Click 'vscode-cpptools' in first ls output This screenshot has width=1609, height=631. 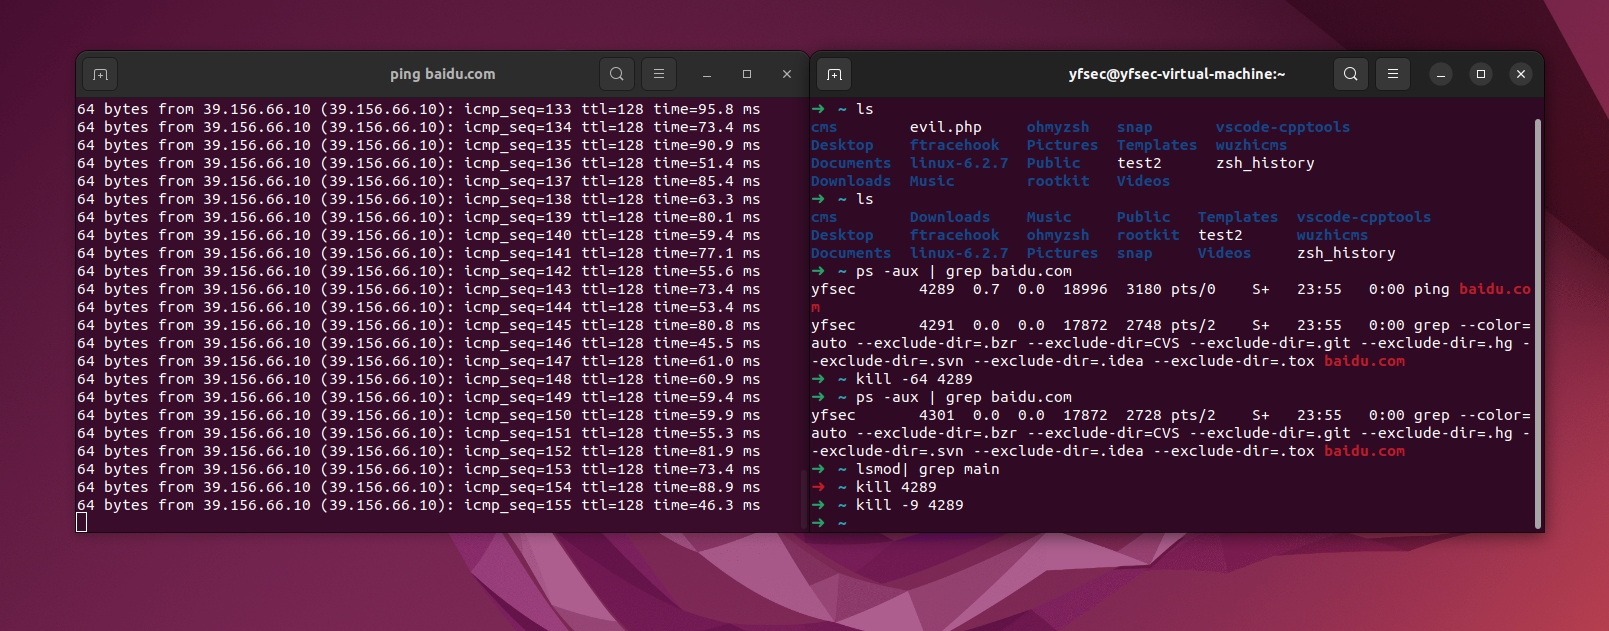click(1283, 127)
